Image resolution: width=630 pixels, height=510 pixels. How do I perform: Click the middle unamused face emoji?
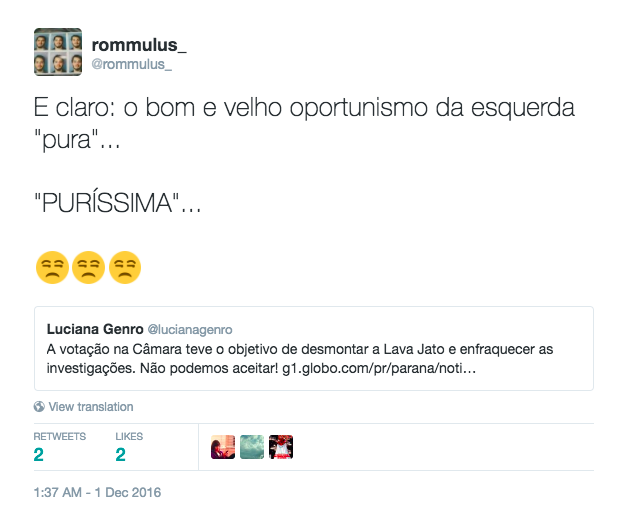[x=88, y=267]
